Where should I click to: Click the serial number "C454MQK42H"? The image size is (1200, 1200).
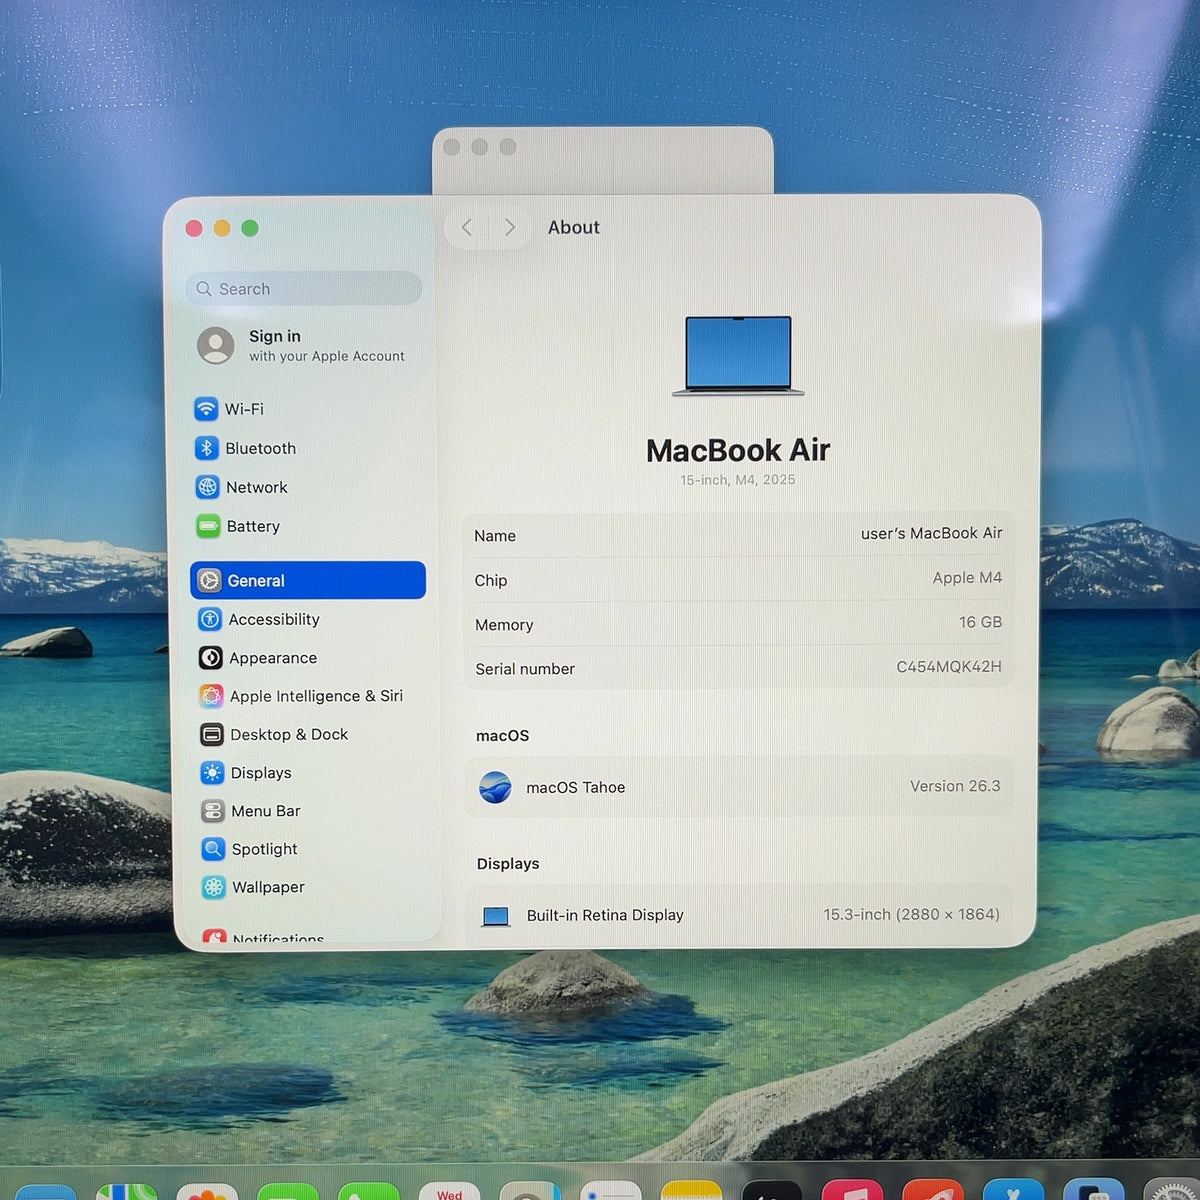(949, 667)
